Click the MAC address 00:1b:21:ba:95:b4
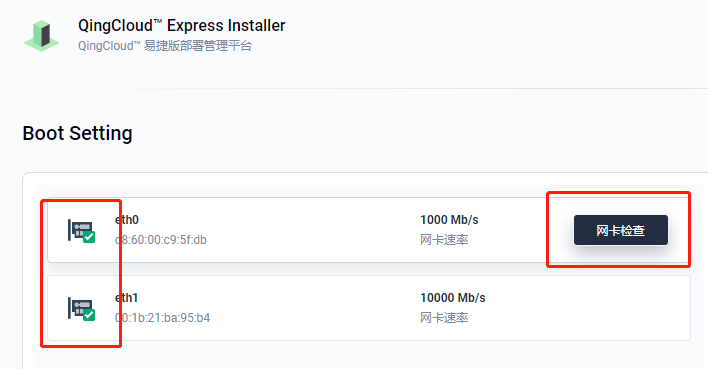 click(163, 318)
